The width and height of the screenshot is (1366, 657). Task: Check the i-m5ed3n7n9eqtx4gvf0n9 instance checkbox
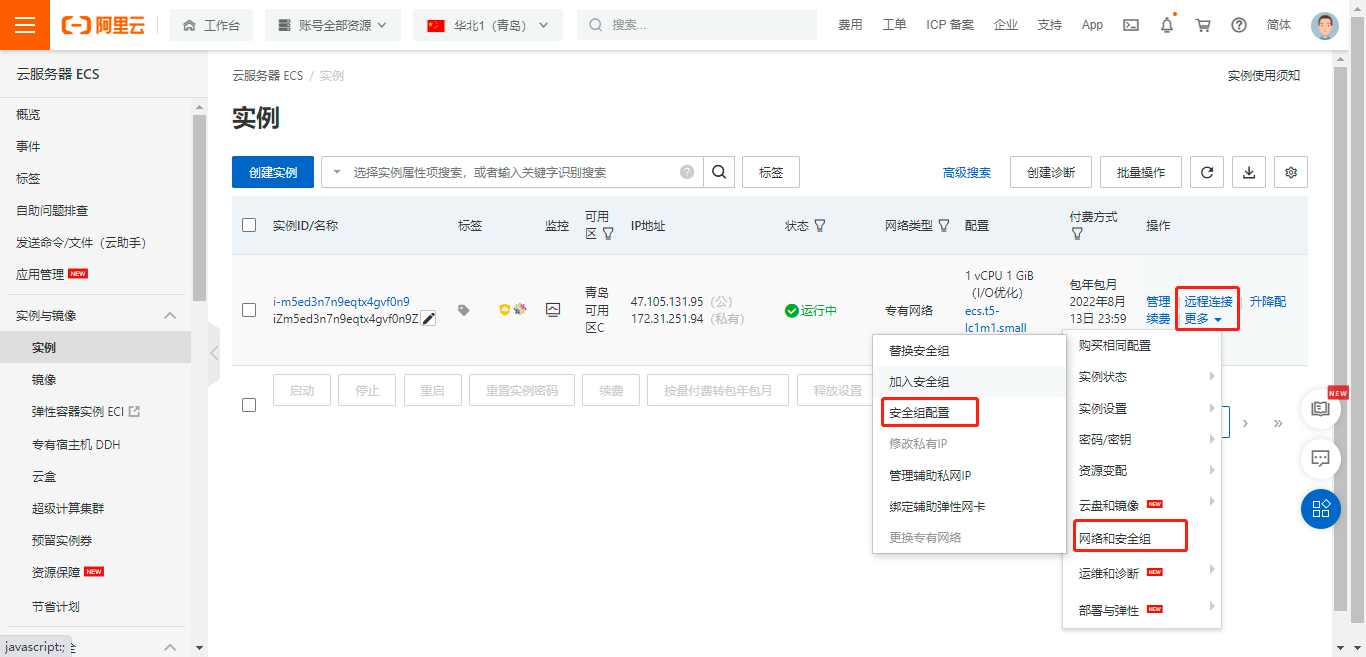click(x=249, y=310)
